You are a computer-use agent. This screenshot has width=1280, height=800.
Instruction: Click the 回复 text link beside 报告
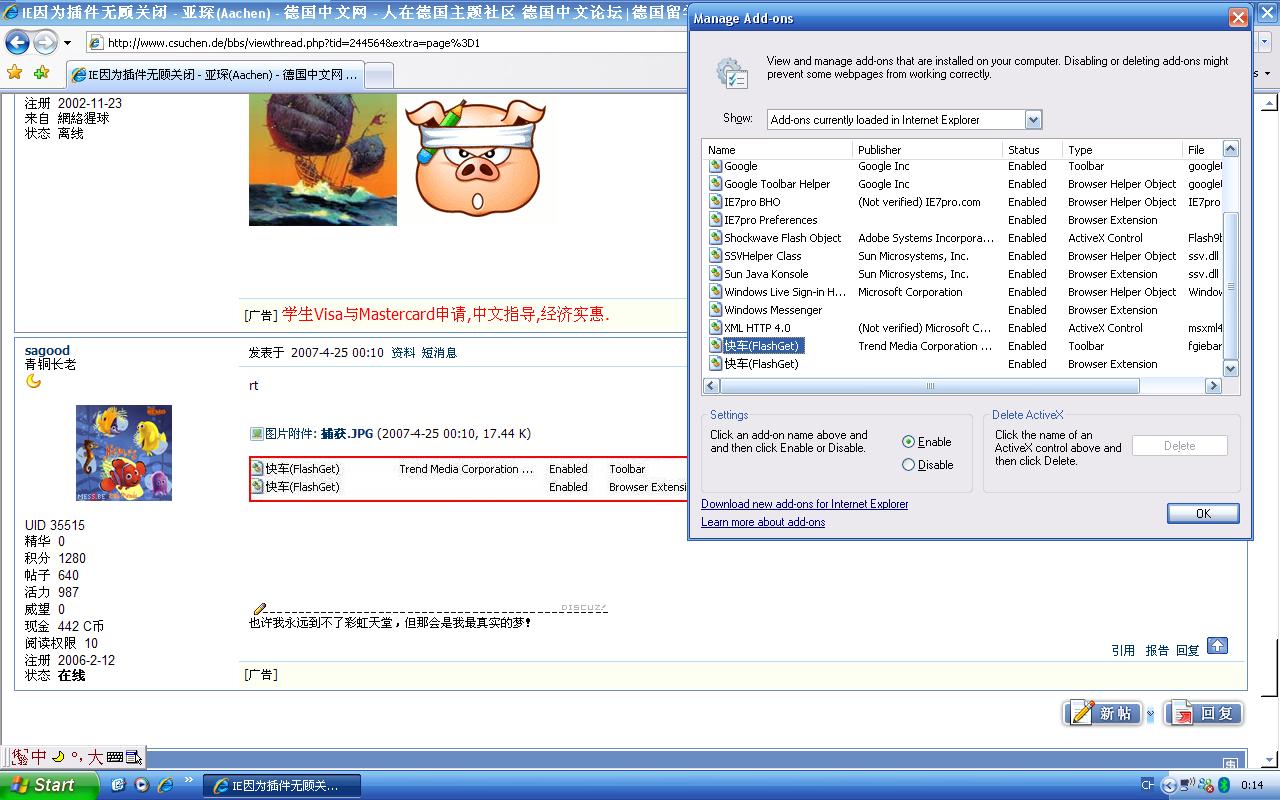[x=1188, y=650]
